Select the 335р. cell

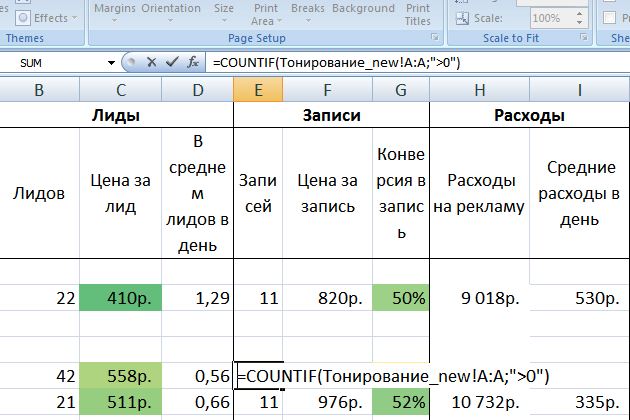[x=580, y=402]
